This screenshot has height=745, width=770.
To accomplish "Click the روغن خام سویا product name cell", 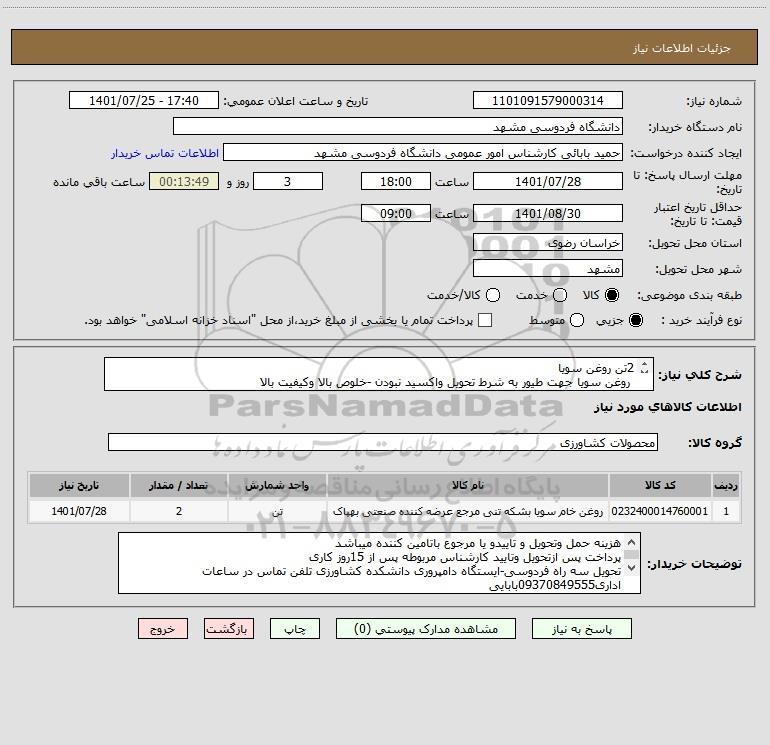I will click(x=468, y=511).
